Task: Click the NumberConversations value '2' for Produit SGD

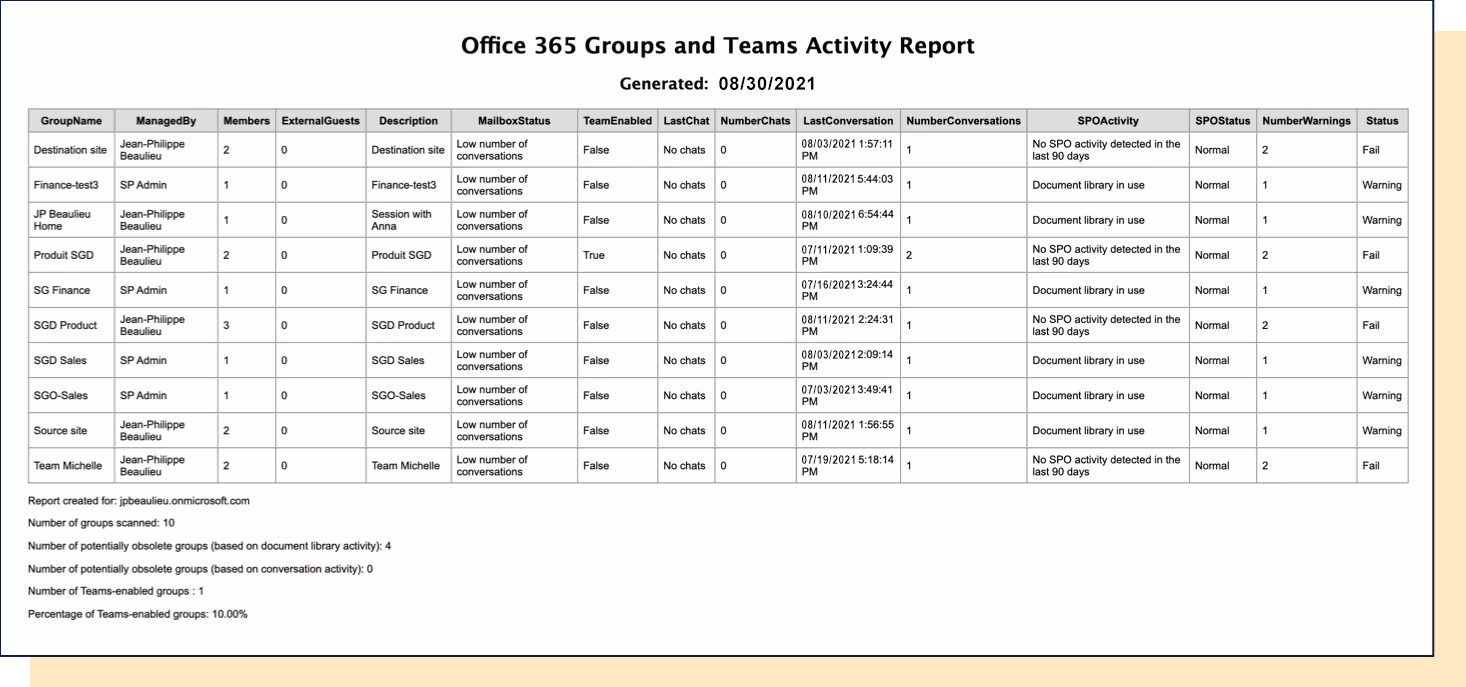Action: (x=909, y=255)
